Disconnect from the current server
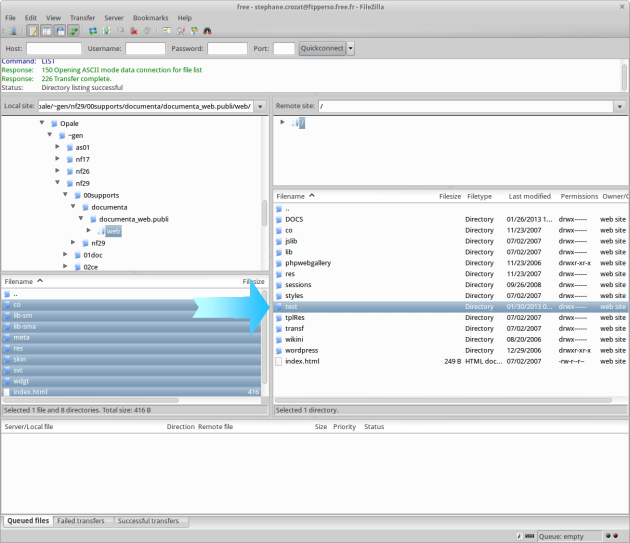630x543 pixels. [x=134, y=31]
